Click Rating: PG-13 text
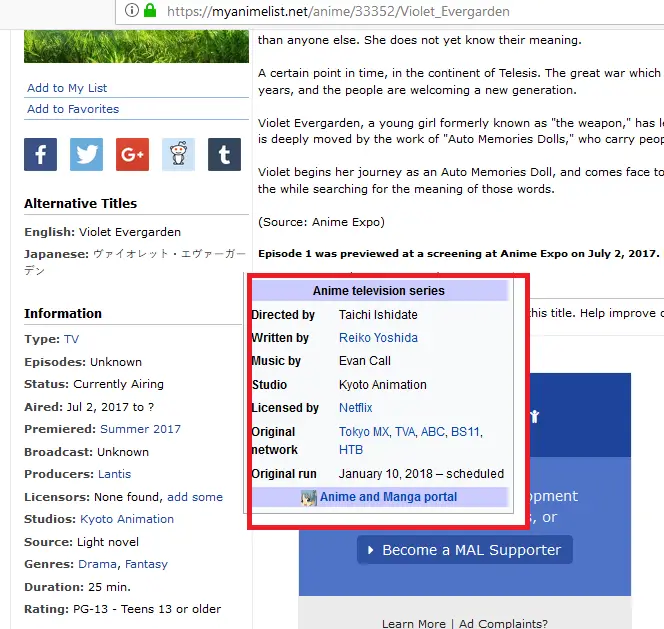The image size is (664, 629). [x=122, y=609]
